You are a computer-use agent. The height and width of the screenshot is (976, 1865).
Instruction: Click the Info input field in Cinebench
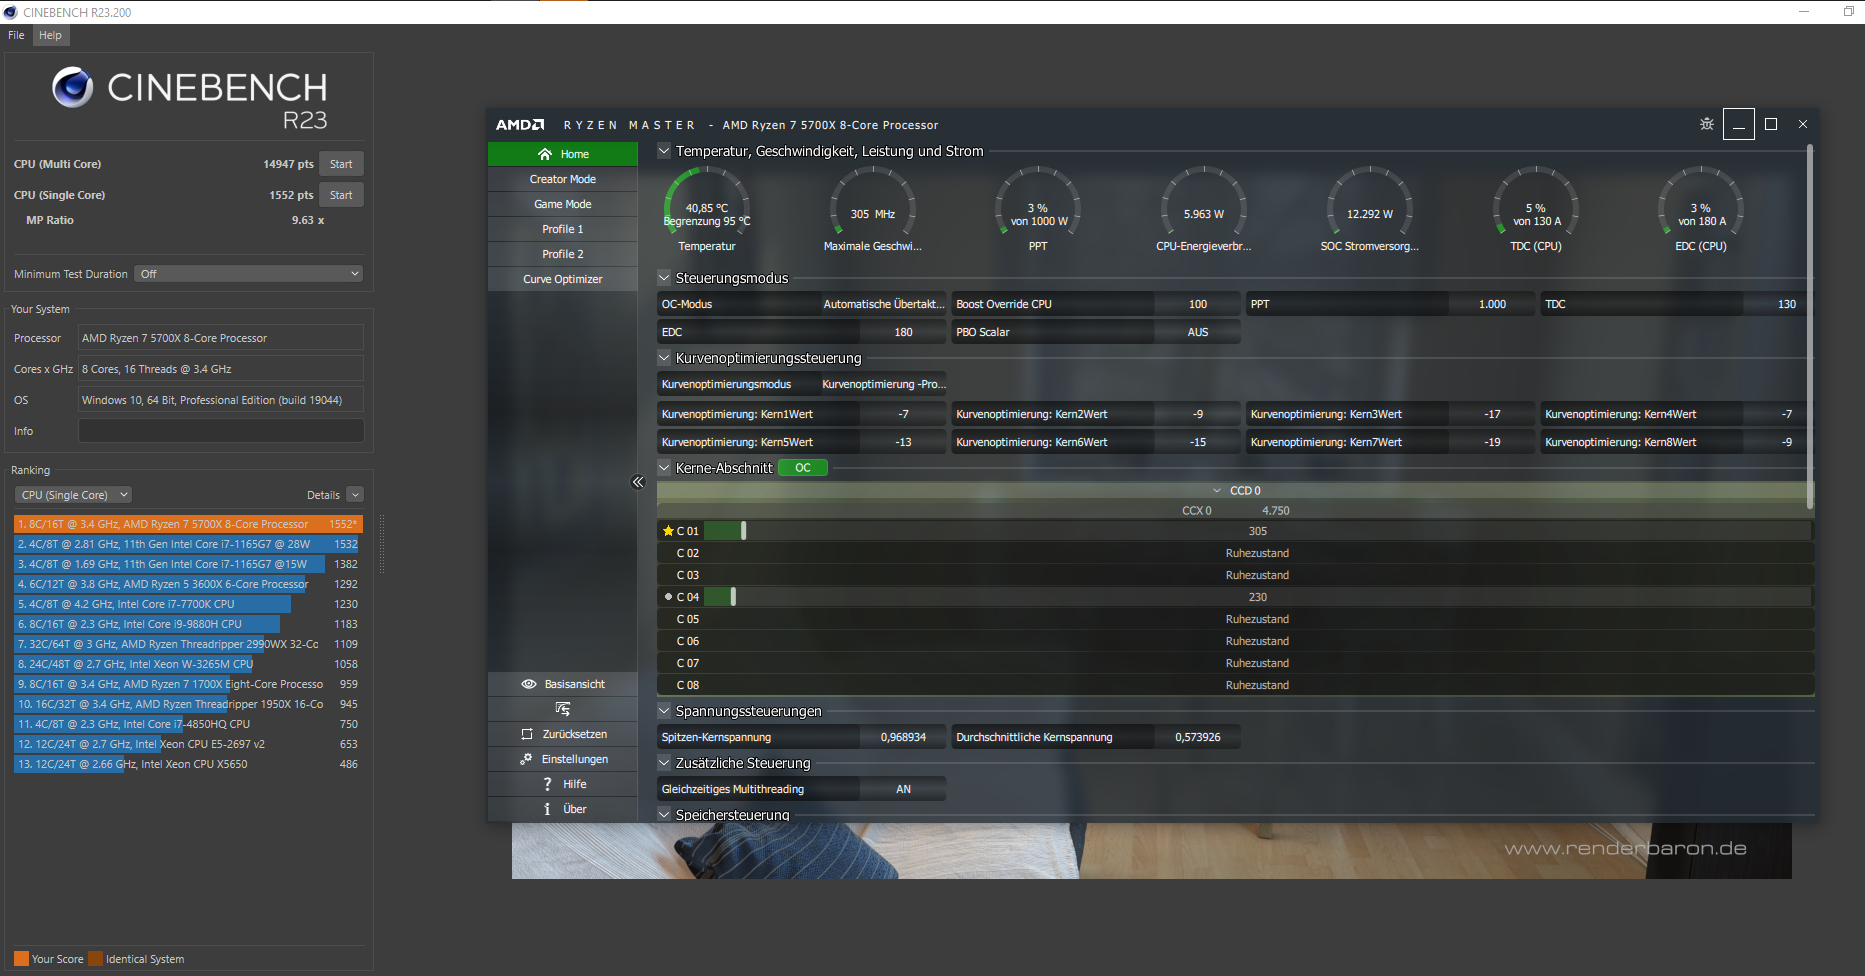coord(221,431)
